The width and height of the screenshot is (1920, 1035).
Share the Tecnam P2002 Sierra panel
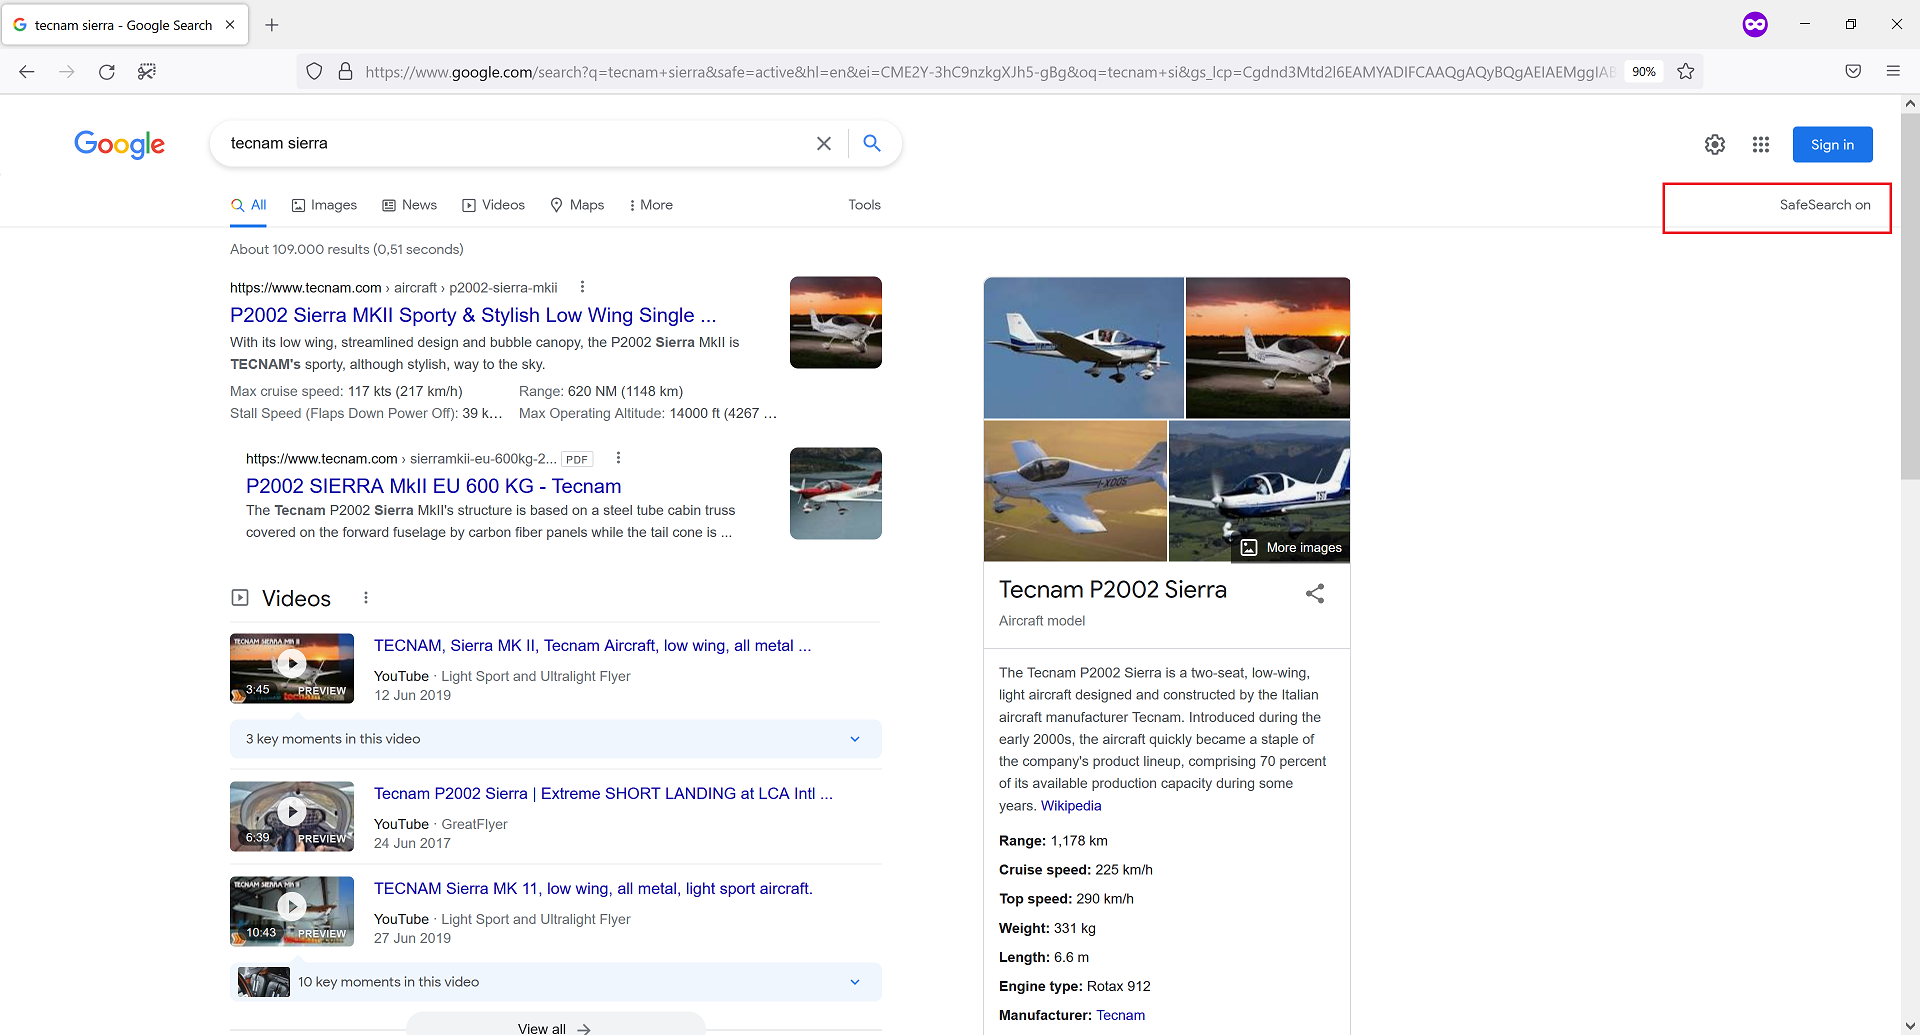[1315, 593]
